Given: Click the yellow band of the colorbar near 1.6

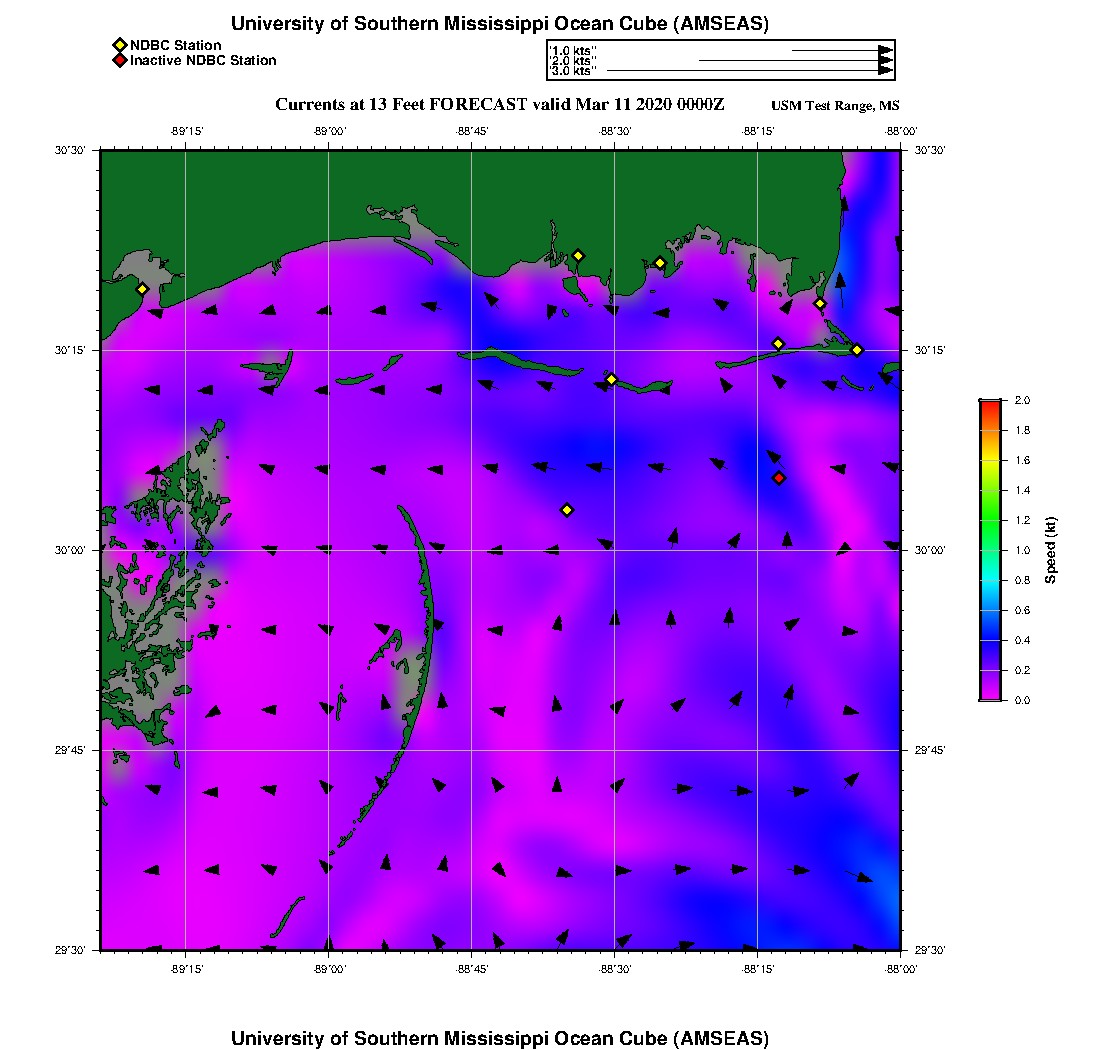Looking at the screenshot, I should 990,460.
